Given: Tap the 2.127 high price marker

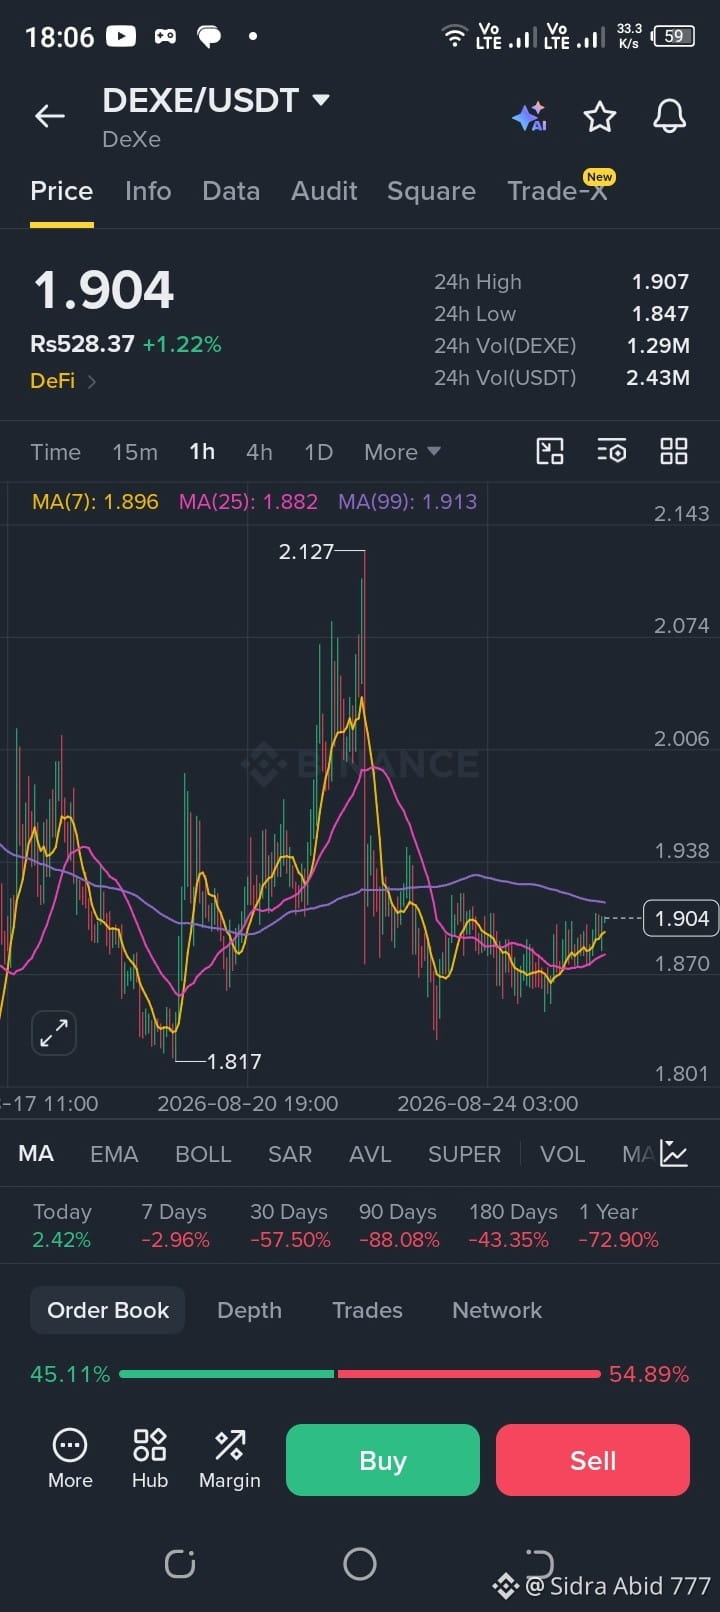Looking at the screenshot, I should [x=306, y=552].
